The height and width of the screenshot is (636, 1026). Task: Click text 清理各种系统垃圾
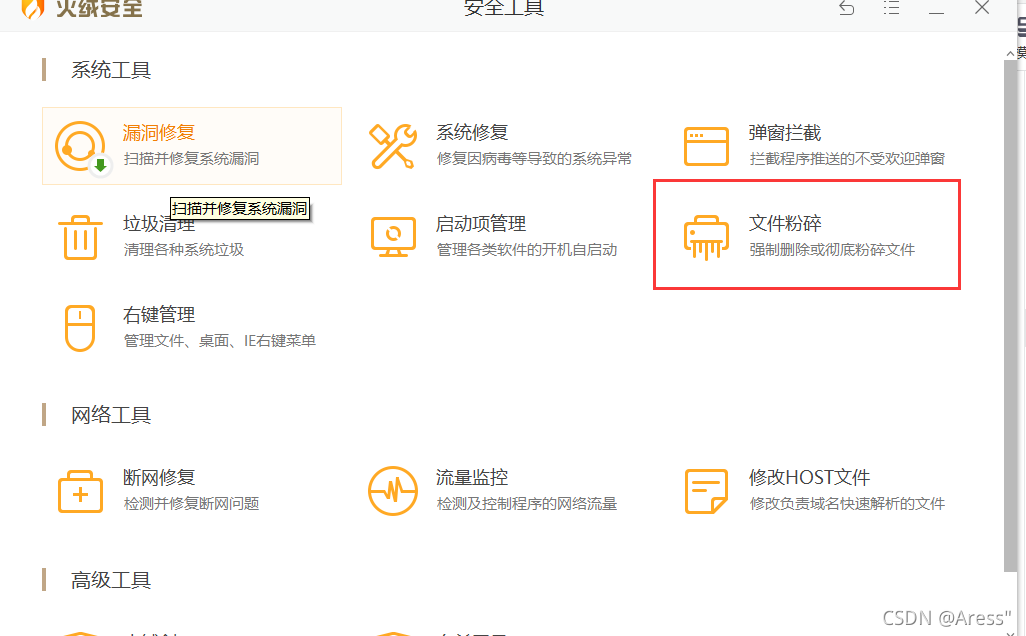click(x=183, y=250)
